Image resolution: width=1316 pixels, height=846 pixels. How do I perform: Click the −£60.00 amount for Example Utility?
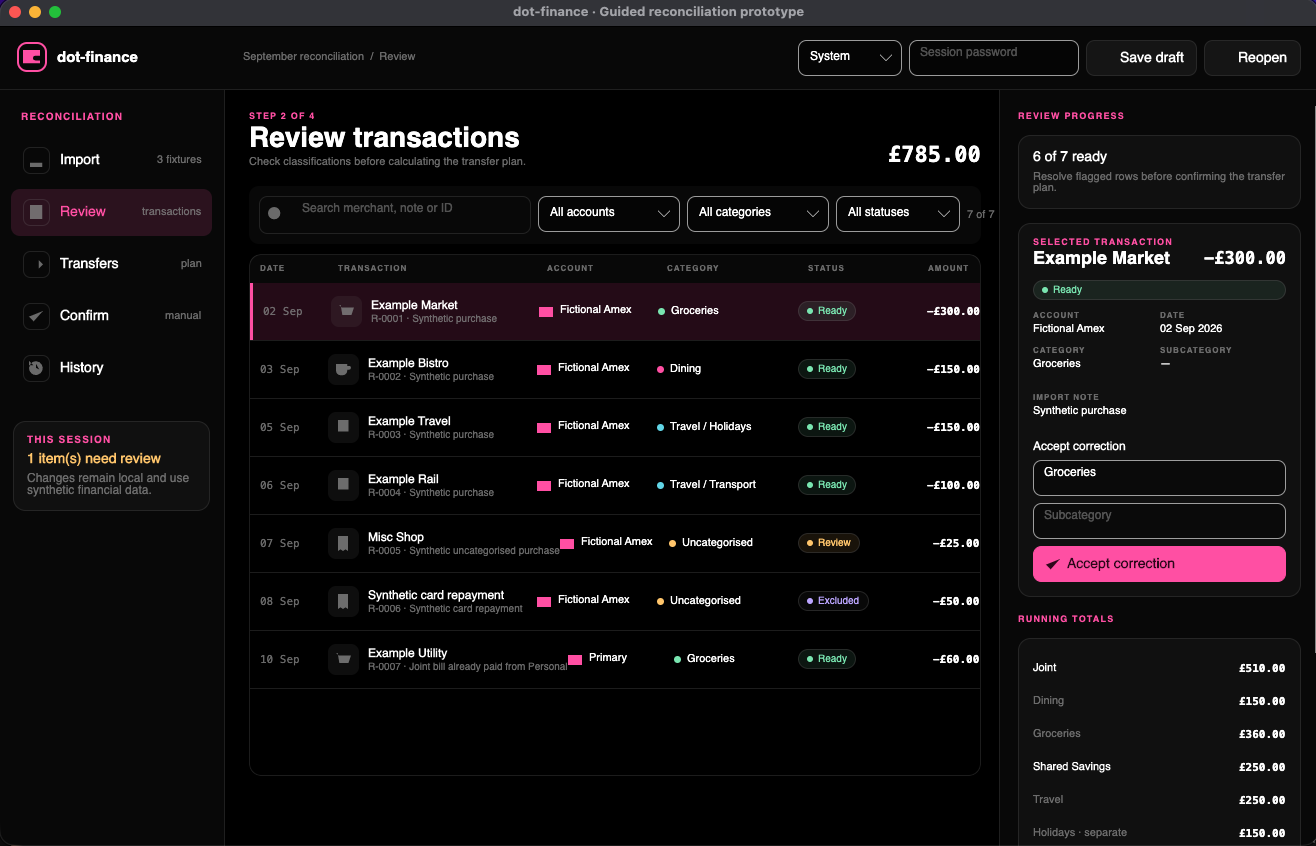point(956,659)
